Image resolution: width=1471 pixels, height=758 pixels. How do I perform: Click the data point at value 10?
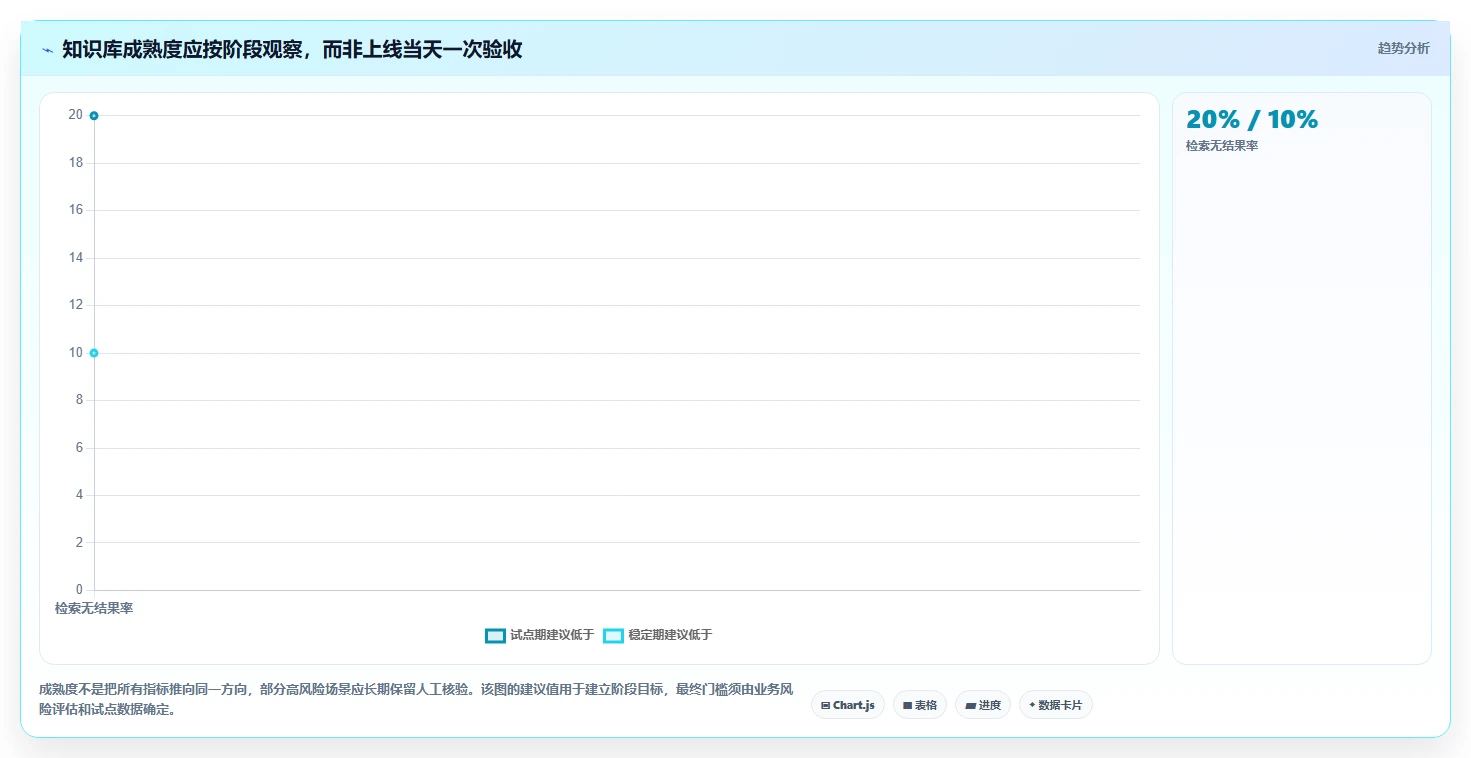tap(94, 353)
